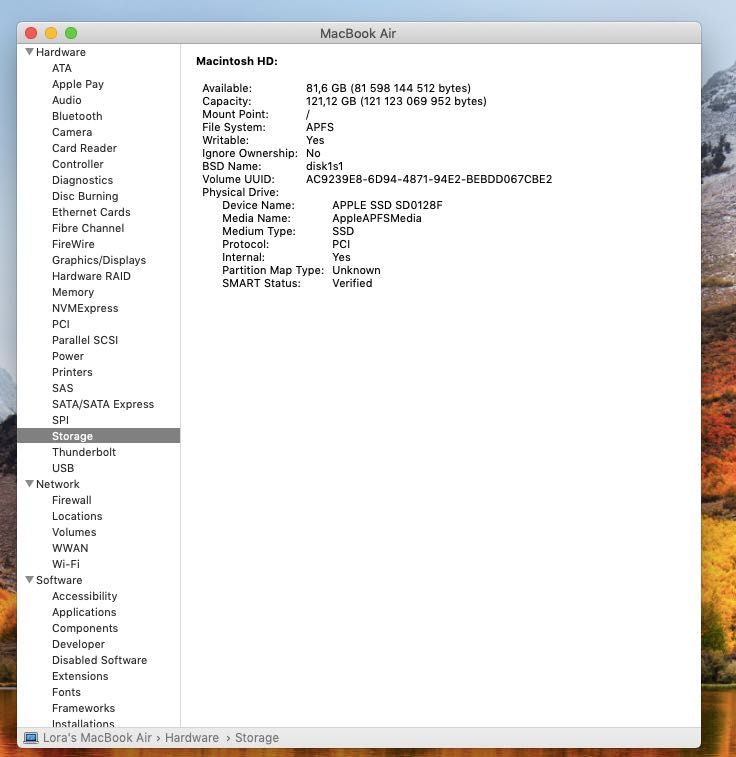
Task: Open Firewall under Network
Action: 71,500
